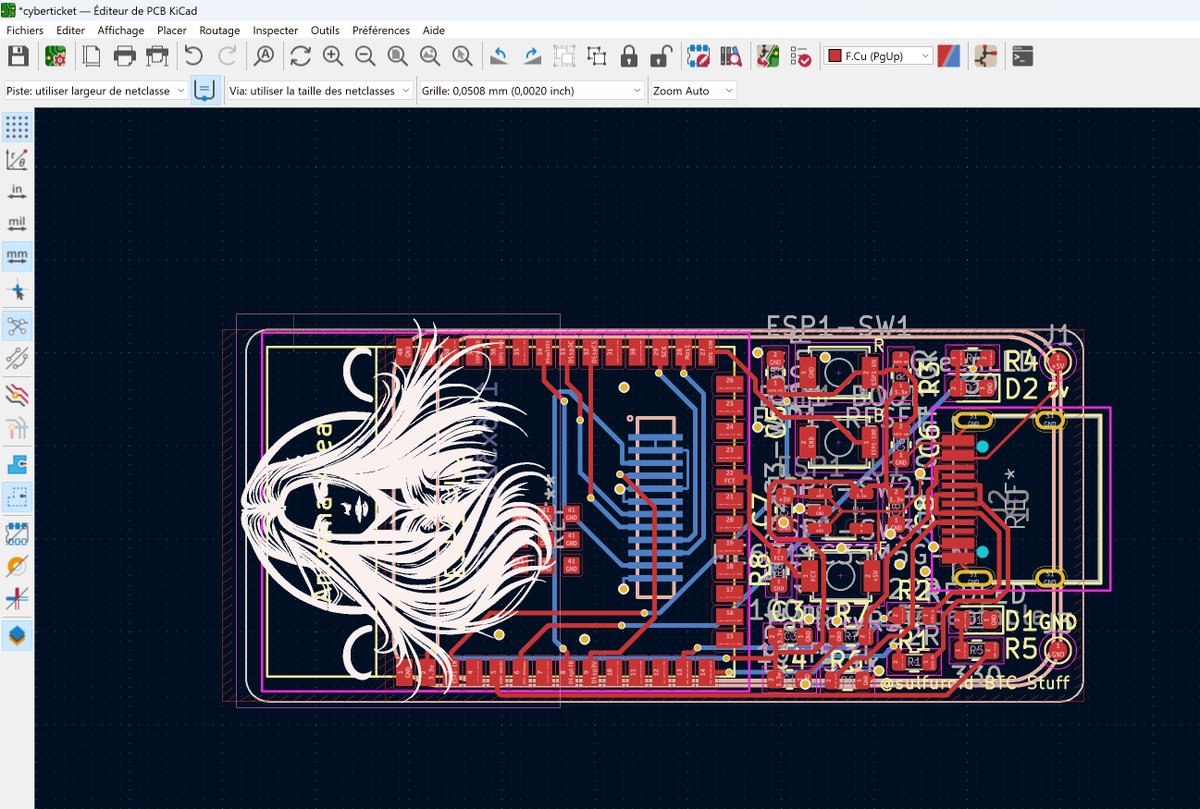Image resolution: width=1200 pixels, height=809 pixels.
Task: Open the Outils menu
Action: coord(325,30)
